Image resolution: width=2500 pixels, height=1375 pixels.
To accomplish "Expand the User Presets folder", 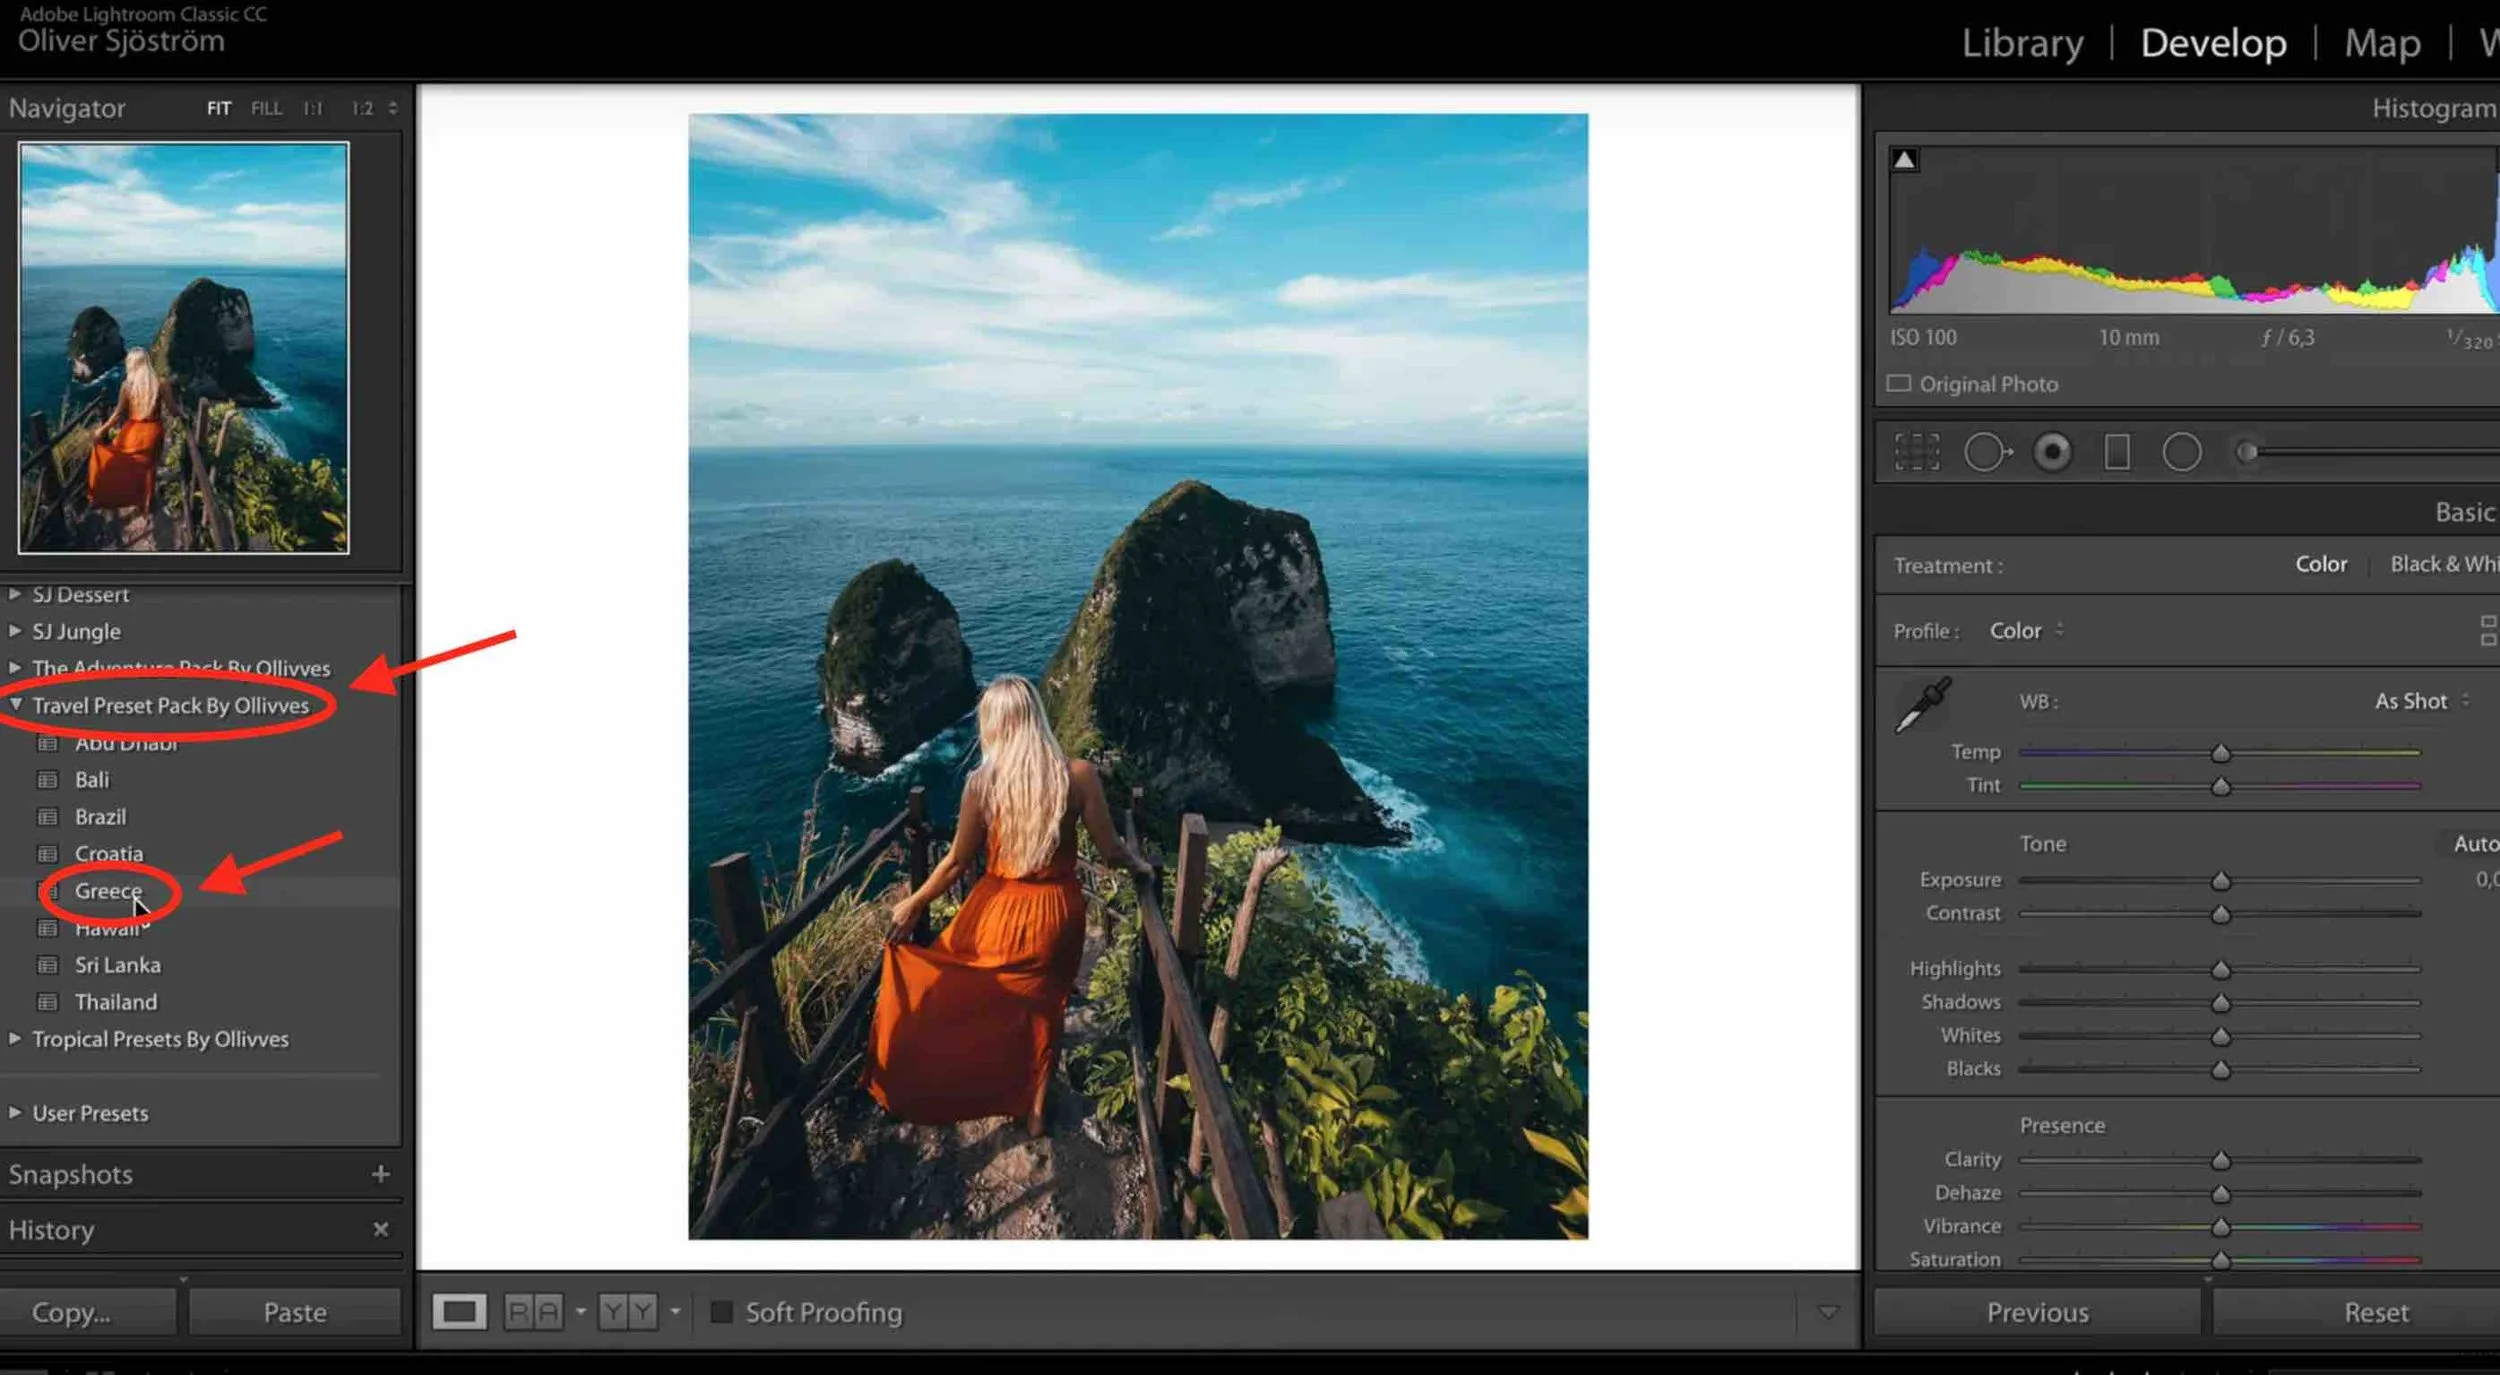I will click(x=15, y=1113).
